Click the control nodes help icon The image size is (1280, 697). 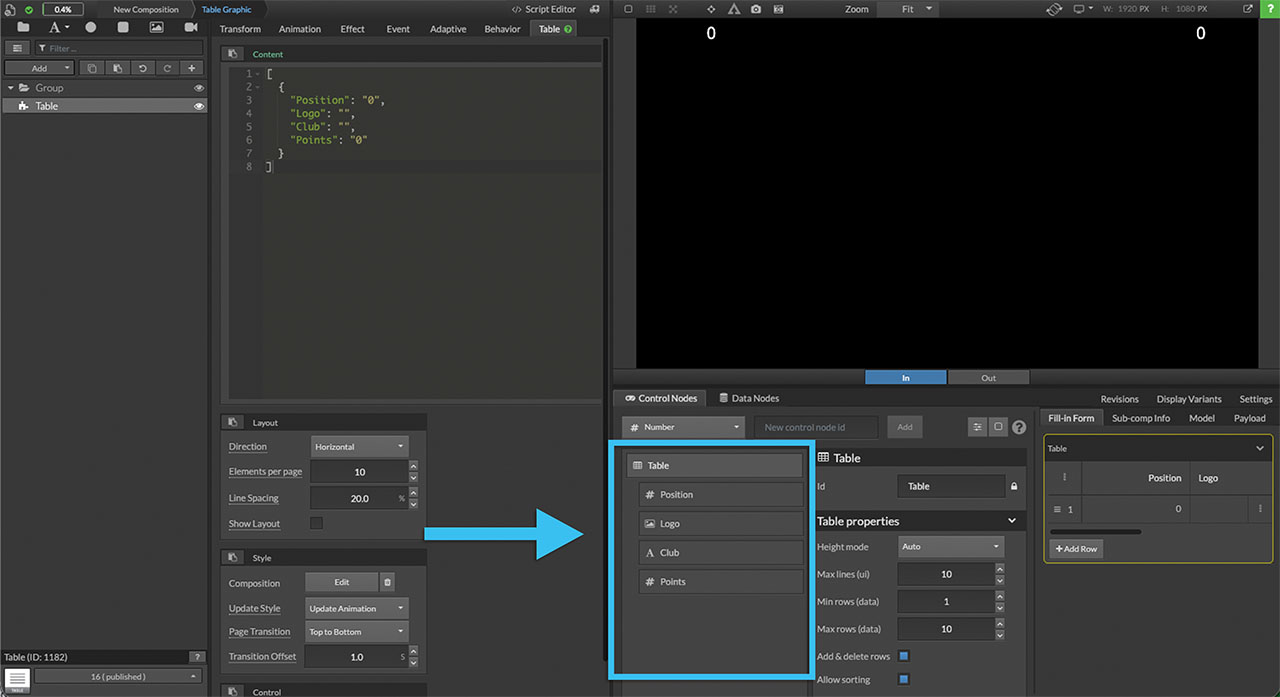coord(1019,427)
